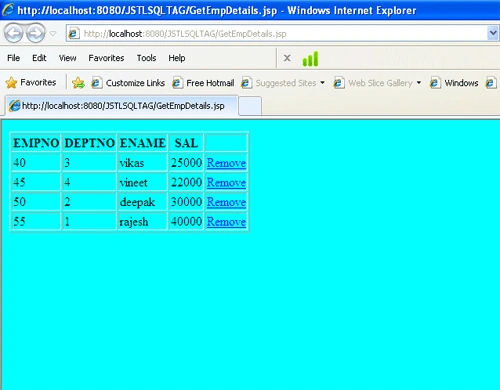The image size is (500, 390).
Task: Click the Customize Links page icon
Action: [x=97, y=83]
